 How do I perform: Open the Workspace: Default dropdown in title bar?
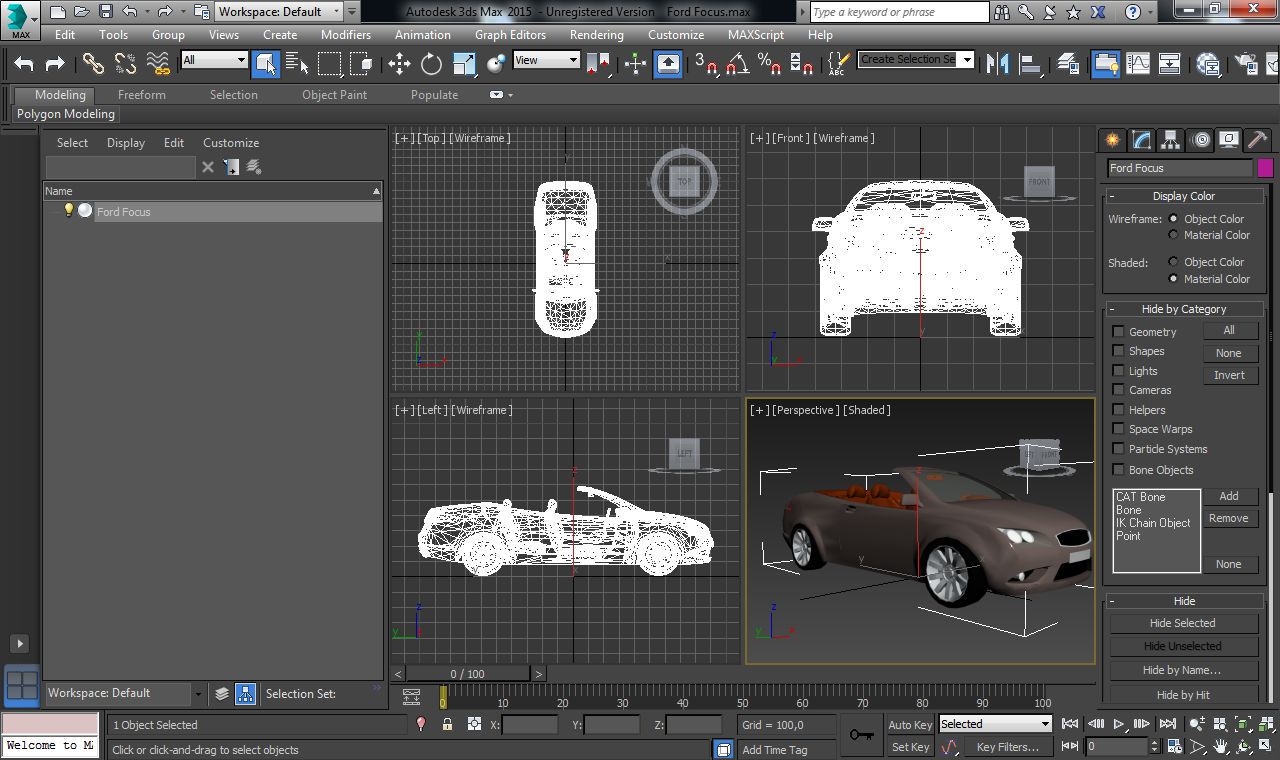[279, 12]
